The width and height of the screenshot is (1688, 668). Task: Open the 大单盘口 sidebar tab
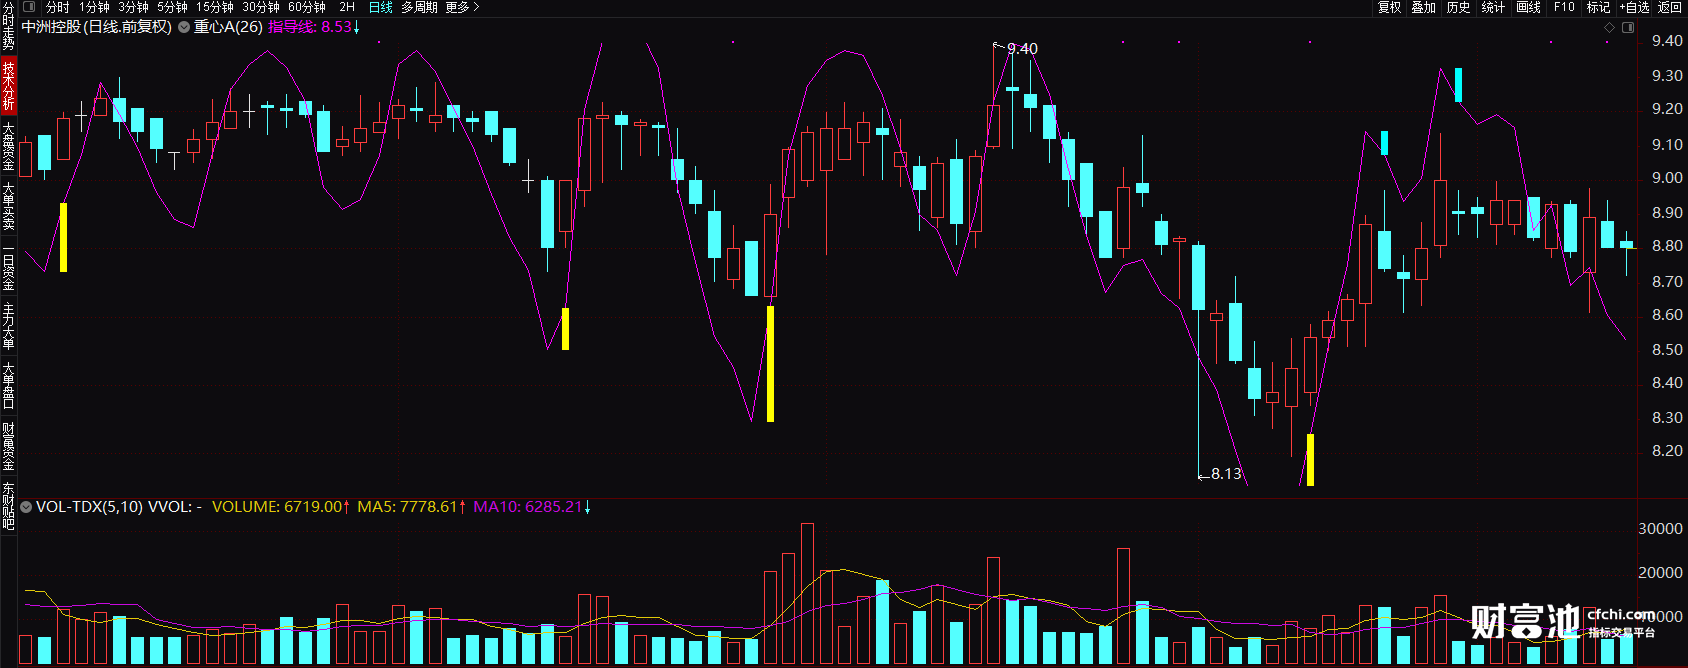tap(8, 386)
